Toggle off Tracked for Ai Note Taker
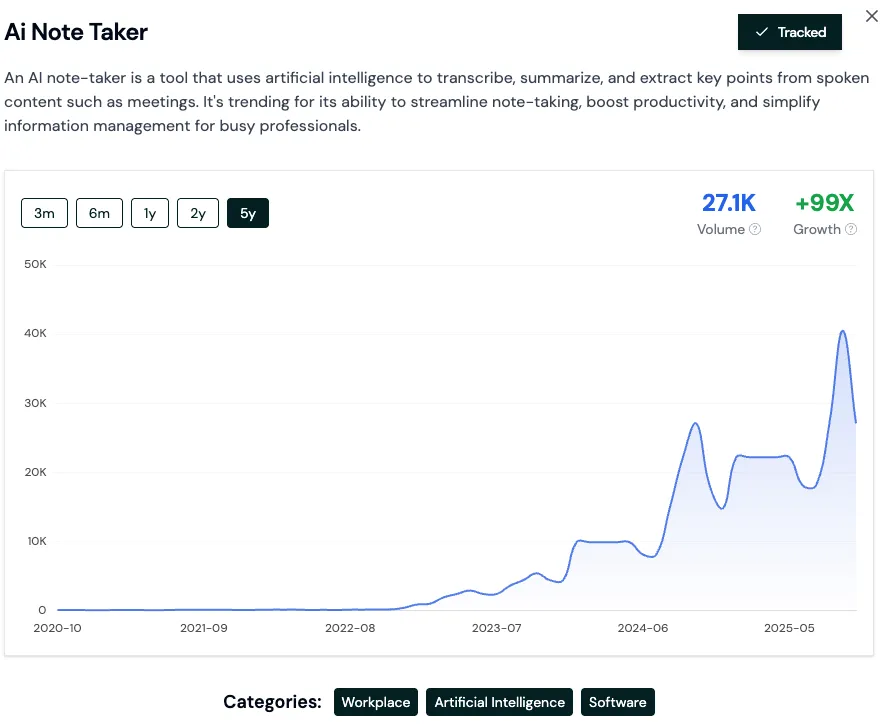 790,32
